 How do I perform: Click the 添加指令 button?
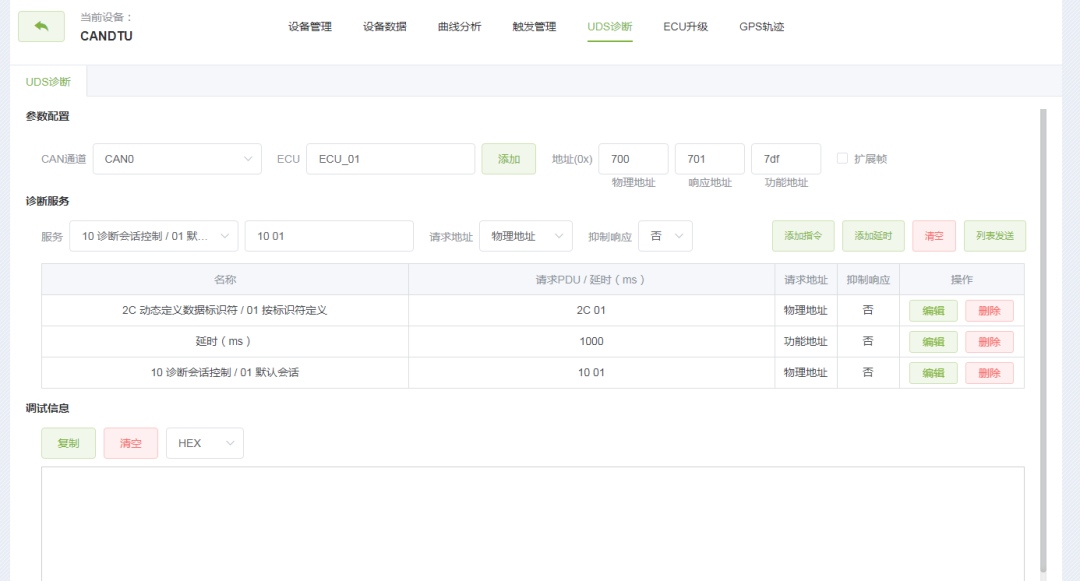coord(803,236)
